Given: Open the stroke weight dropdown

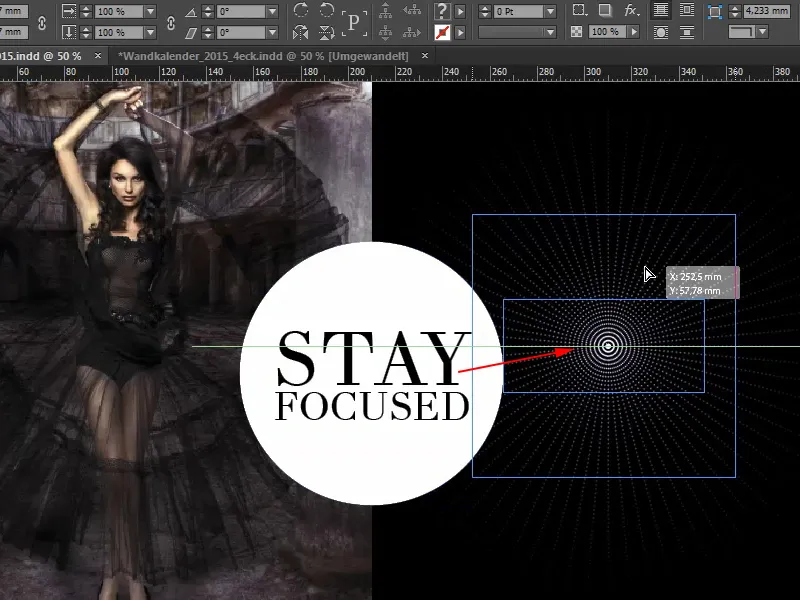Looking at the screenshot, I should tap(550, 11).
